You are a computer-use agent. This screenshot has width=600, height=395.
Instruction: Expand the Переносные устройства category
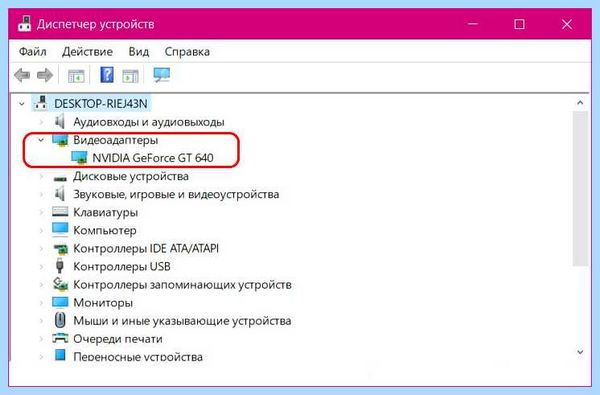coord(41,357)
